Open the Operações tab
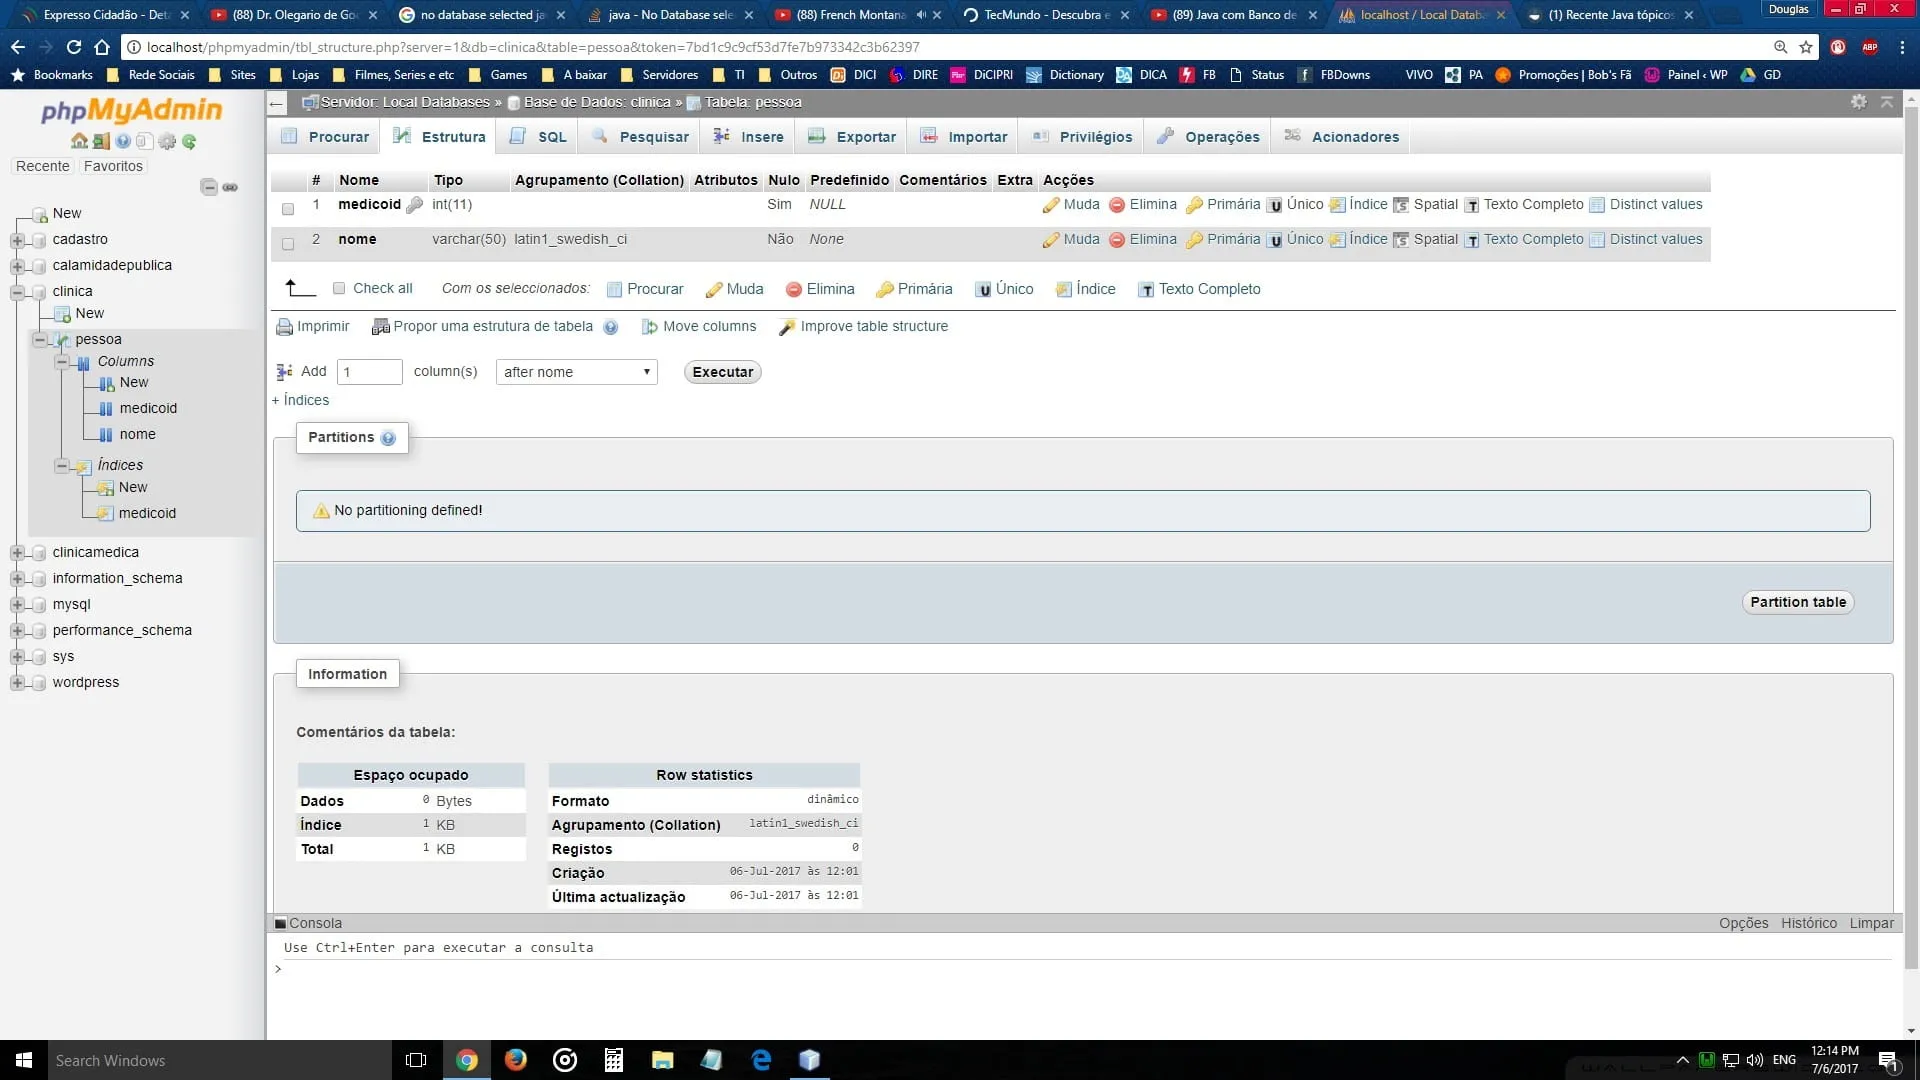 [x=1208, y=137]
